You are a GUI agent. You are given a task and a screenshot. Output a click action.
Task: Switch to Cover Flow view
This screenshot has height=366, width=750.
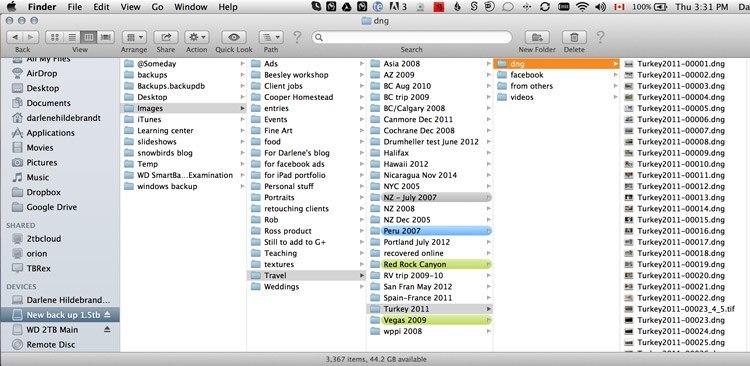click(106, 37)
